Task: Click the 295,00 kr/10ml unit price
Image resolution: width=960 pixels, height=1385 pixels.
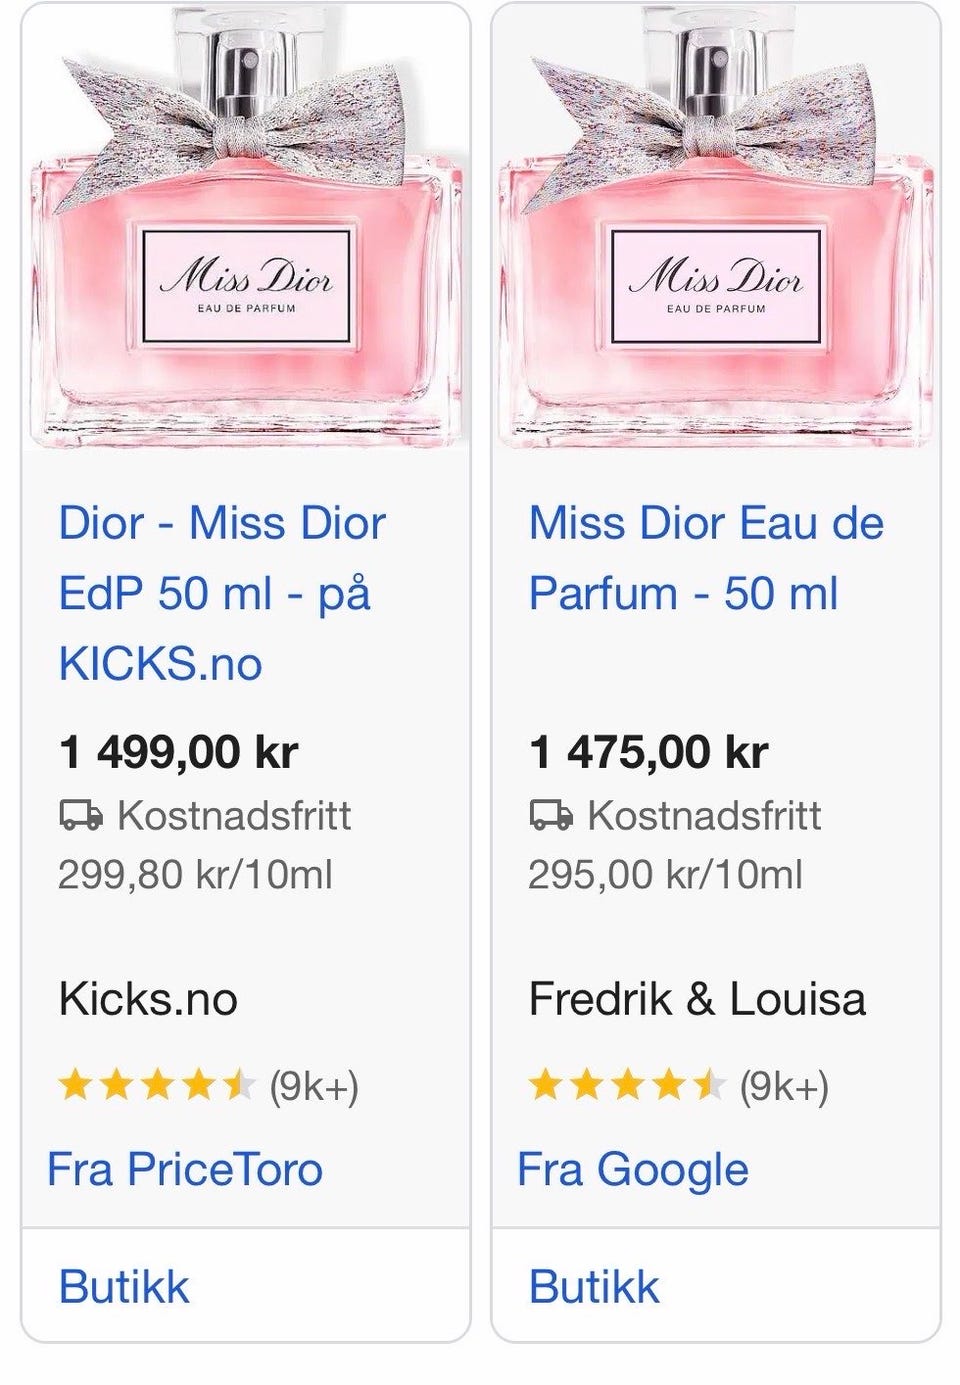Action: pos(665,875)
